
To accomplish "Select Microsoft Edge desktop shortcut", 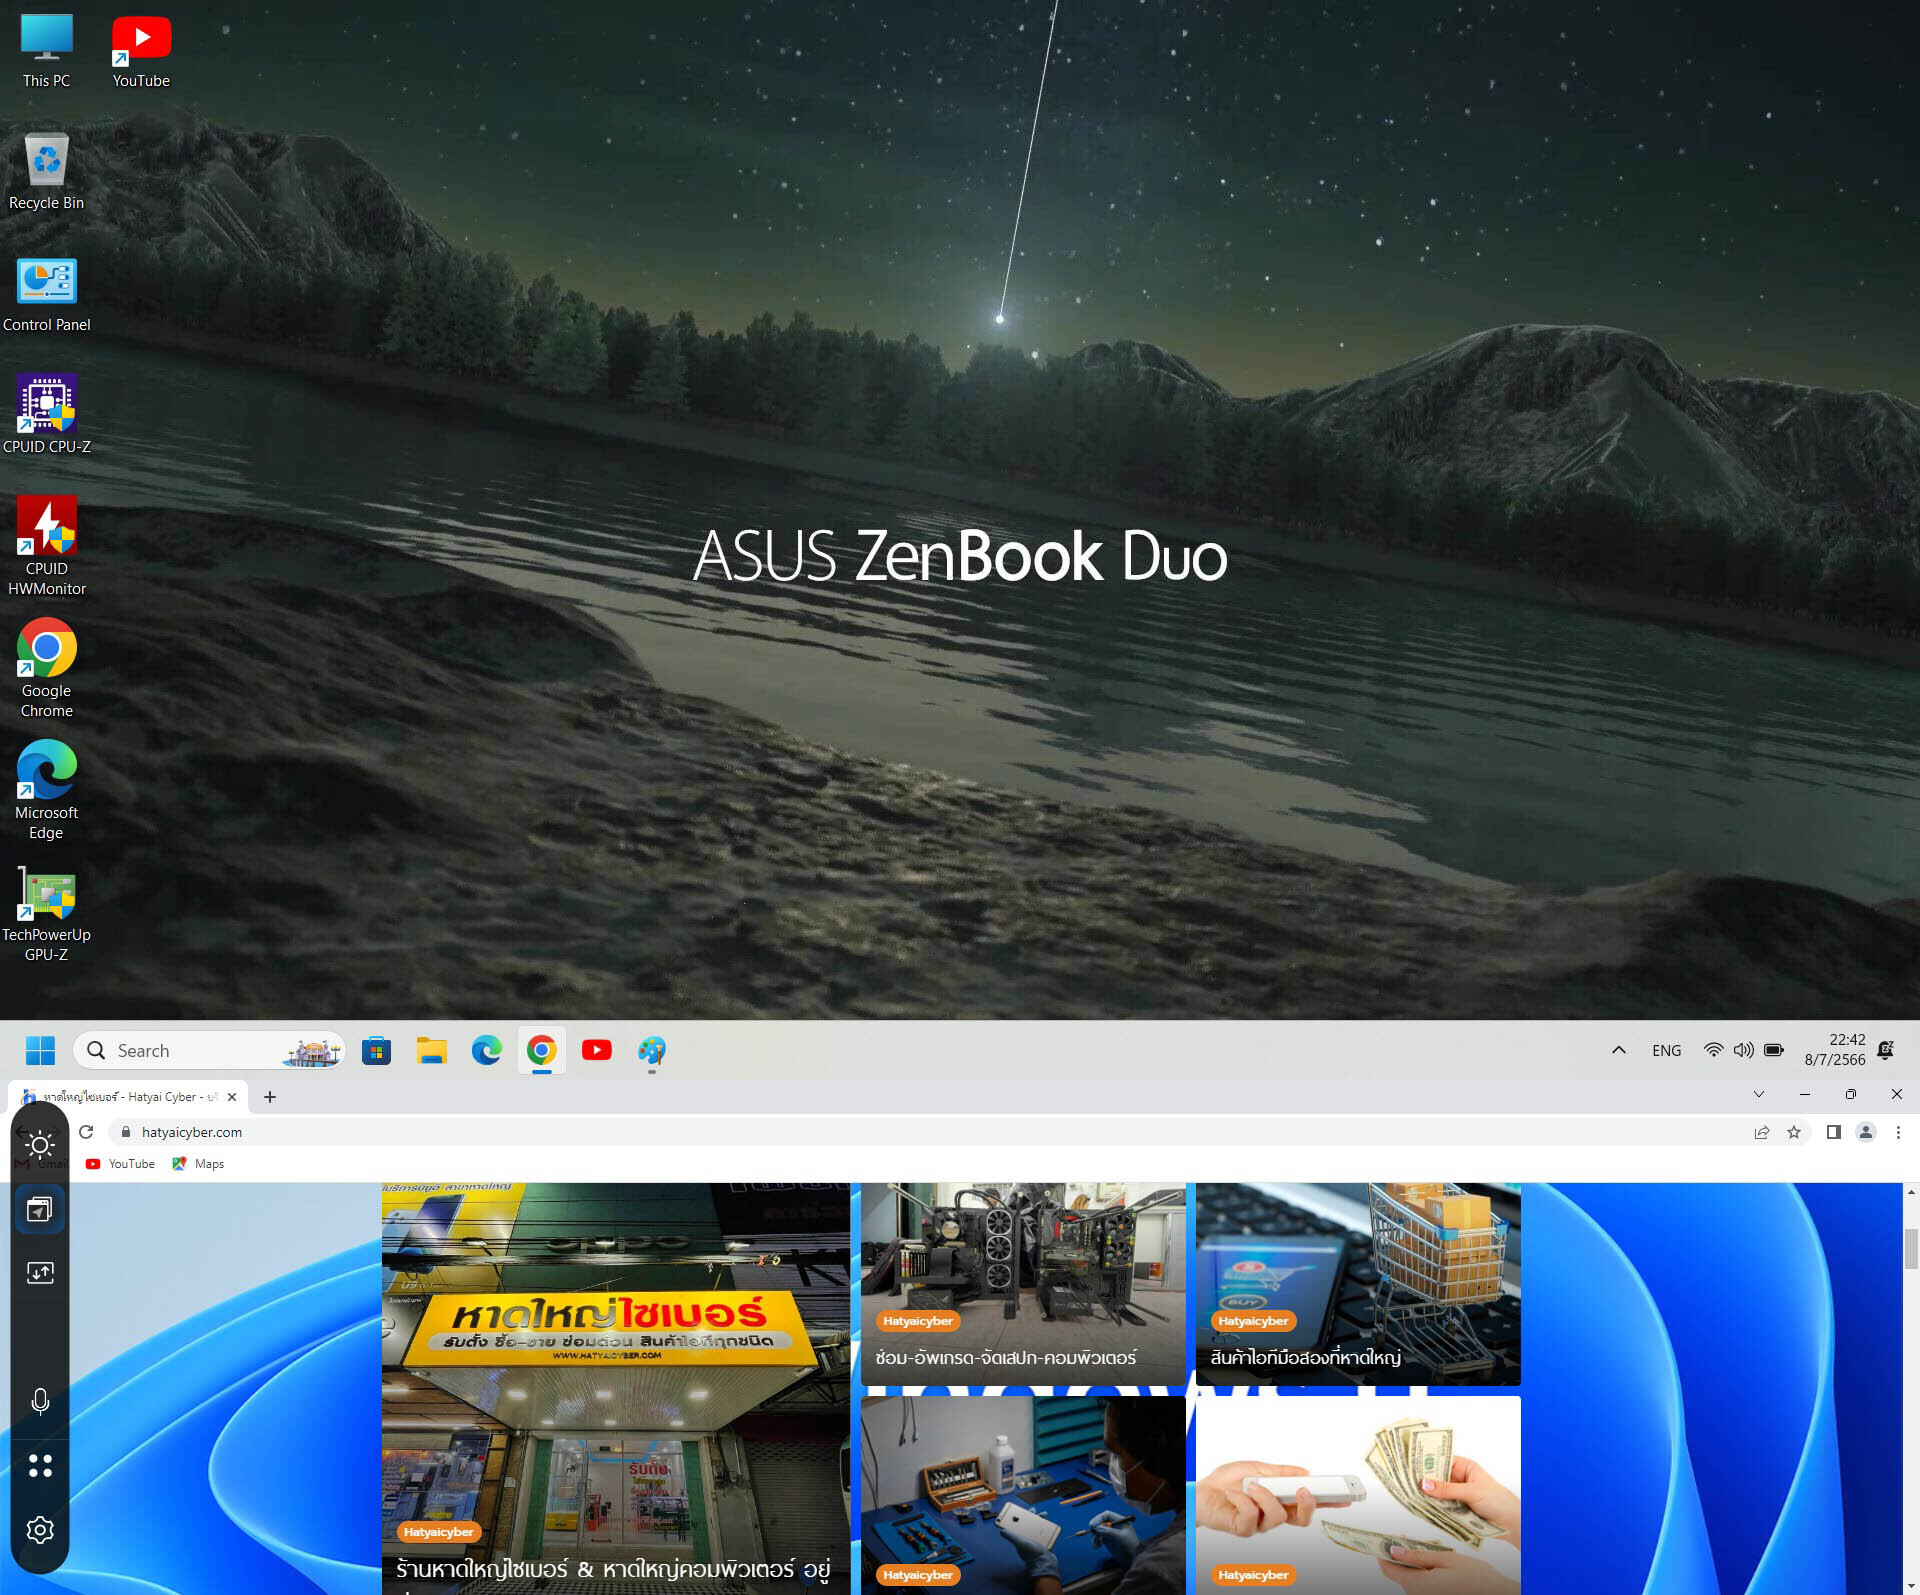I will click(46, 790).
